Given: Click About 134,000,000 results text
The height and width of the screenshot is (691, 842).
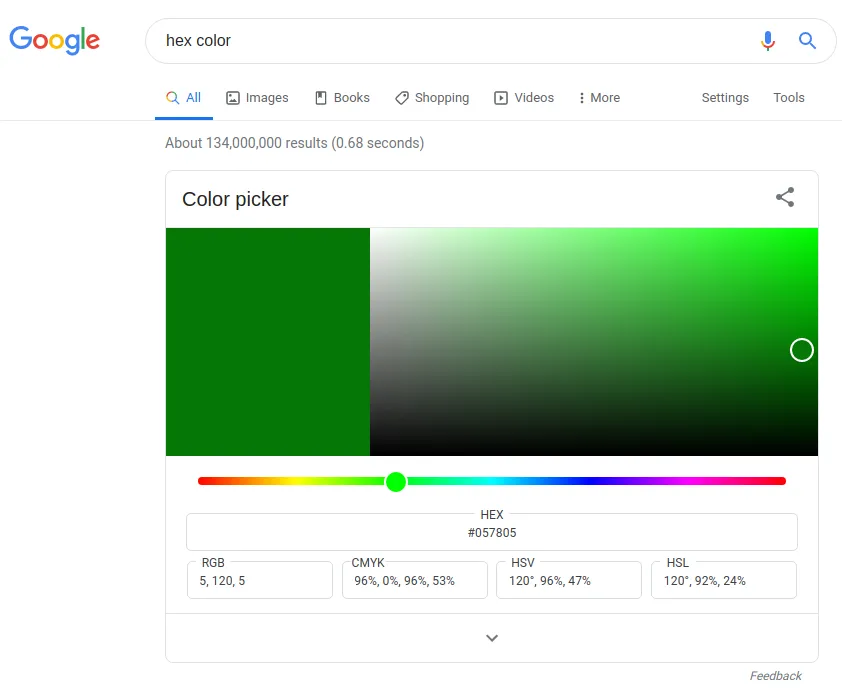Looking at the screenshot, I should click(x=294, y=143).
